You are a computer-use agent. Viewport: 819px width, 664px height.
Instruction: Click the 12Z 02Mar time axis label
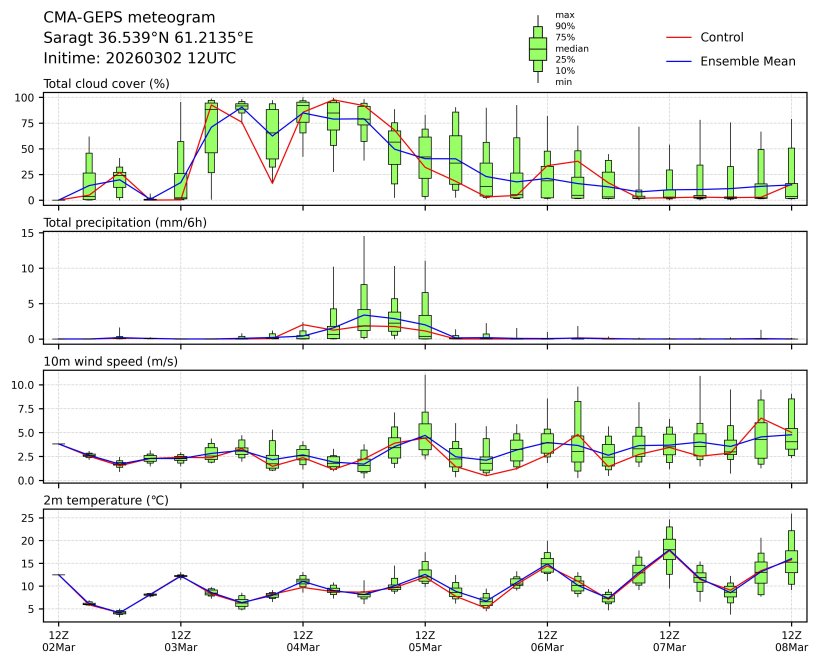point(58,641)
